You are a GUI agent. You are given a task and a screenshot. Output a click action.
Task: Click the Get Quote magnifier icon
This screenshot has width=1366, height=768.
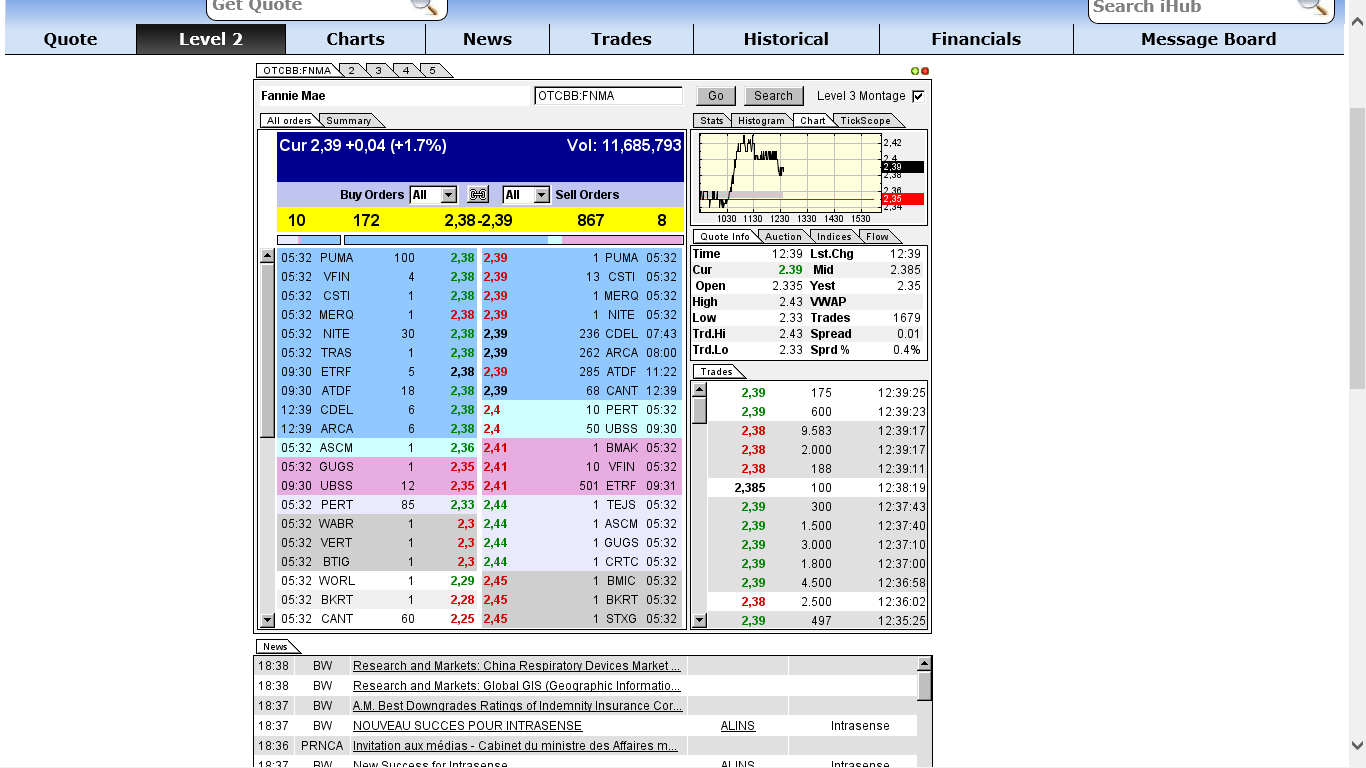[x=425, y=7]
